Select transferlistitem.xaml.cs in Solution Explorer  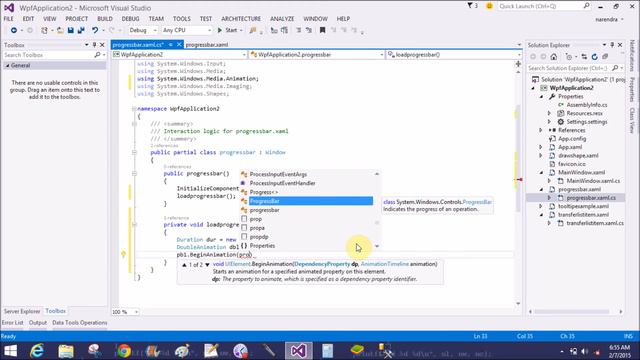[x=594, y=223]
